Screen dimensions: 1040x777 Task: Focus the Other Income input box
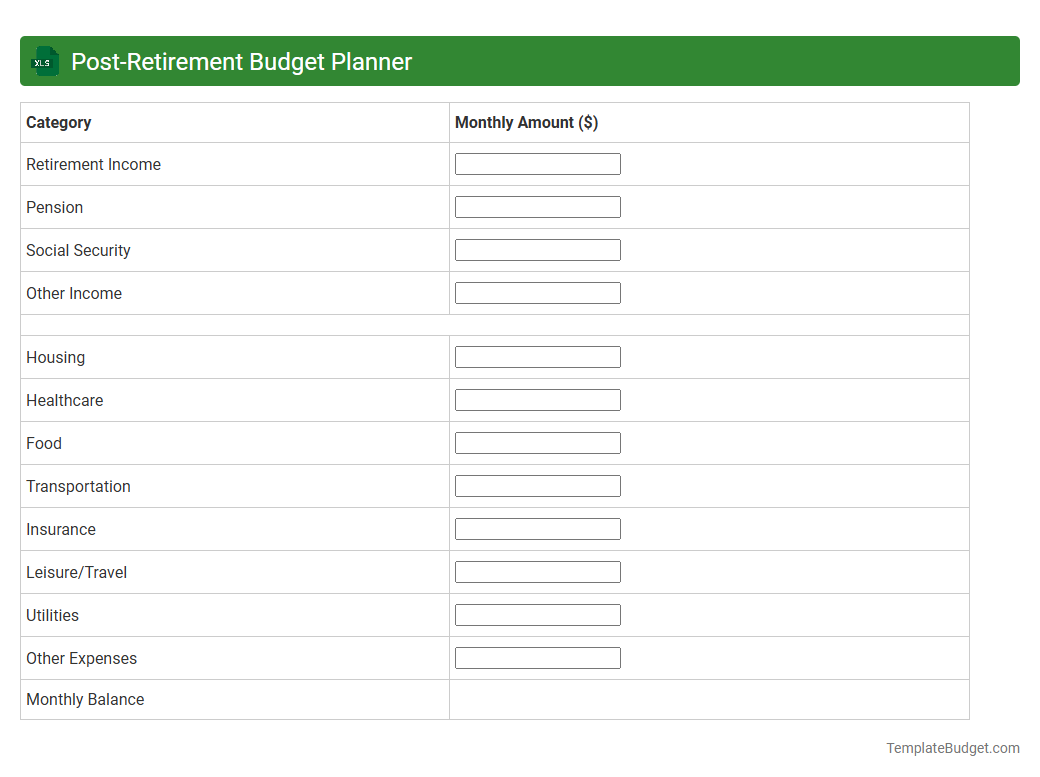(x=537, y=292)
